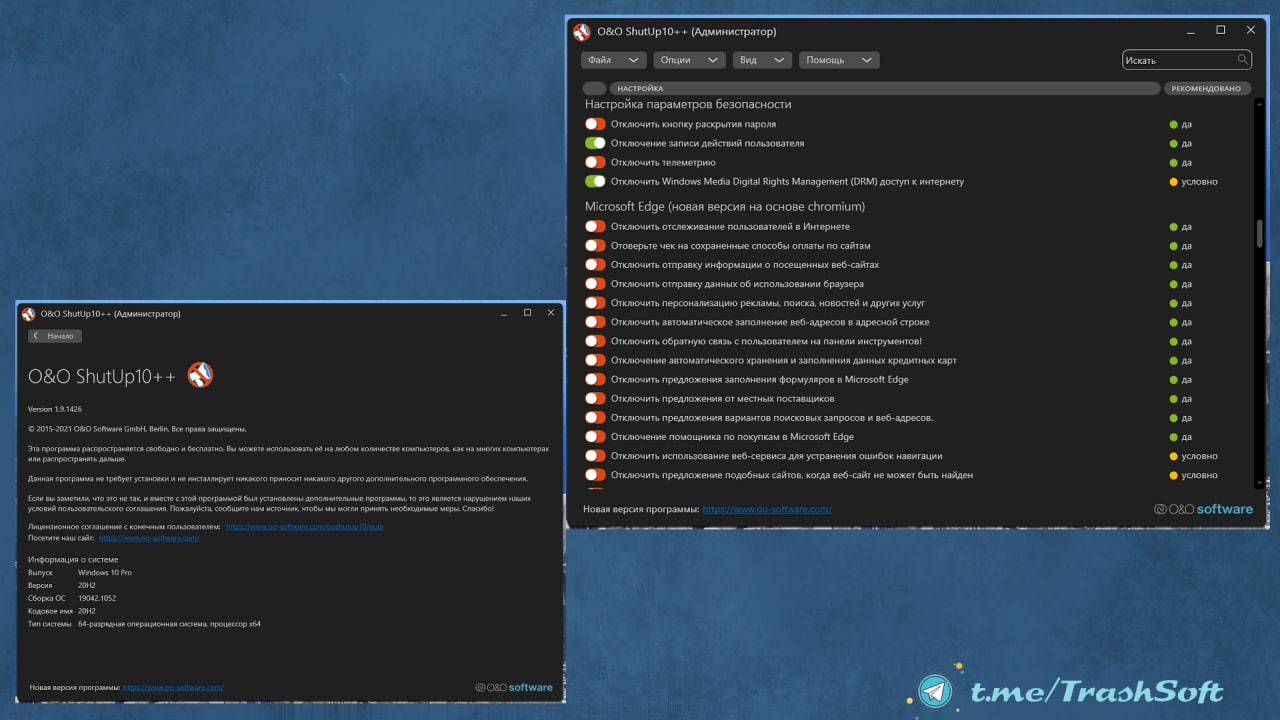Toggle switch for browser usage data sending
Viewport: 1280px width, 720px height.
(x=595, y=284)
